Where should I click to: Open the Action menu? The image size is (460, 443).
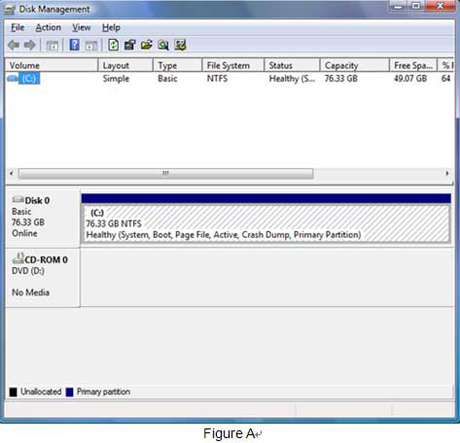coord(48,27)
